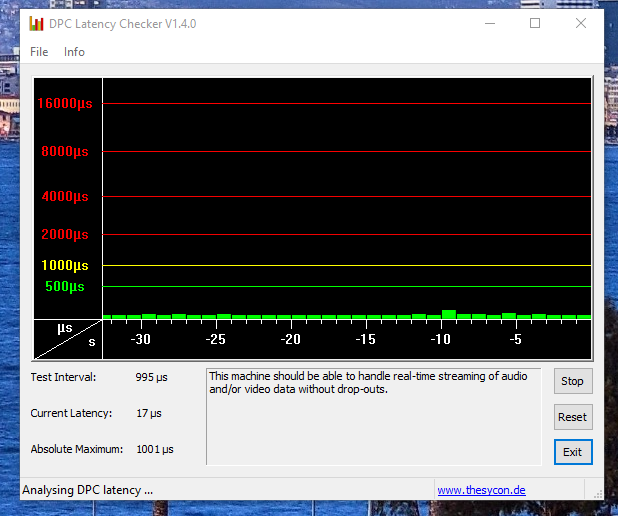Click the µs/s axis unit corner box

tap(68, 339)
